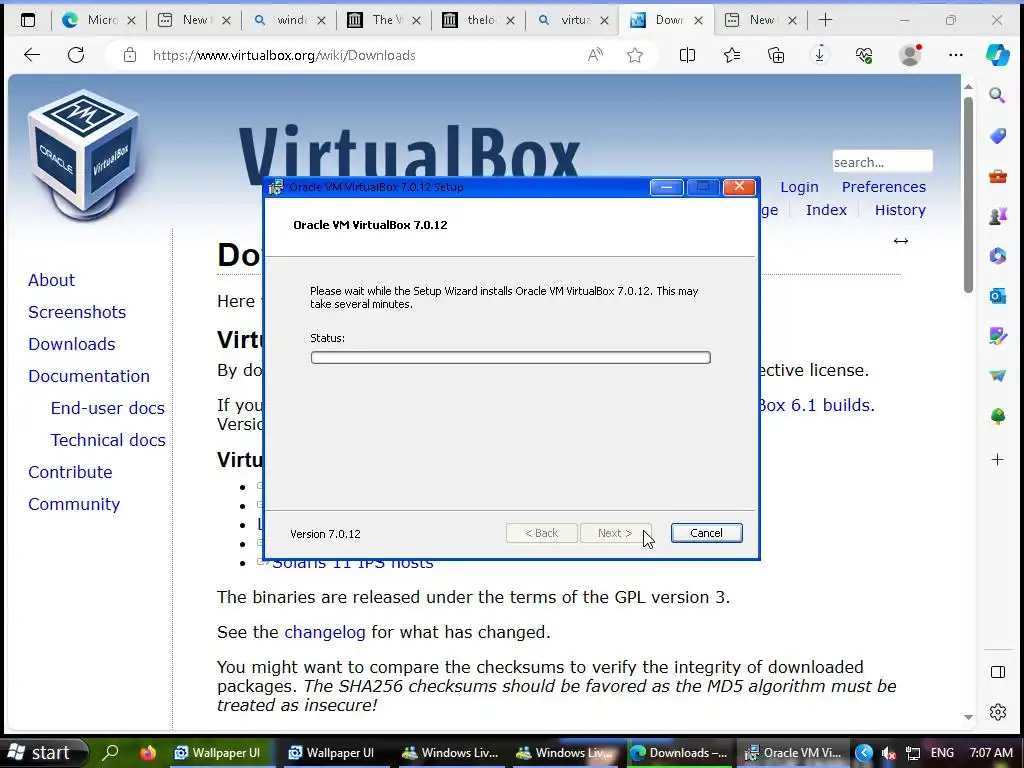Screen dimensions: 1024x768
Task: Reload the page with the refresh icon
Action: click(76, 55)
